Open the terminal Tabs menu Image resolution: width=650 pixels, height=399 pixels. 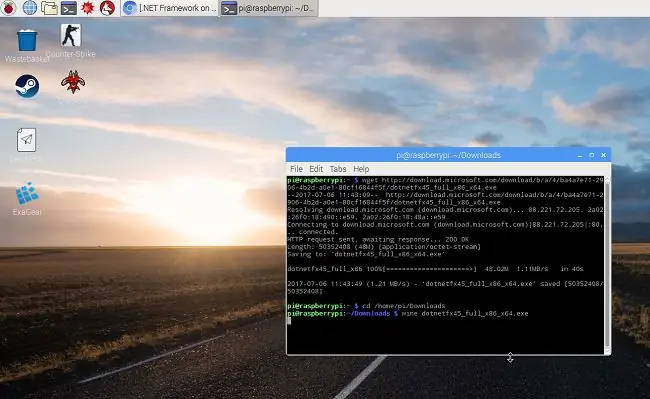pyautogui.click(x=337, y=169)
